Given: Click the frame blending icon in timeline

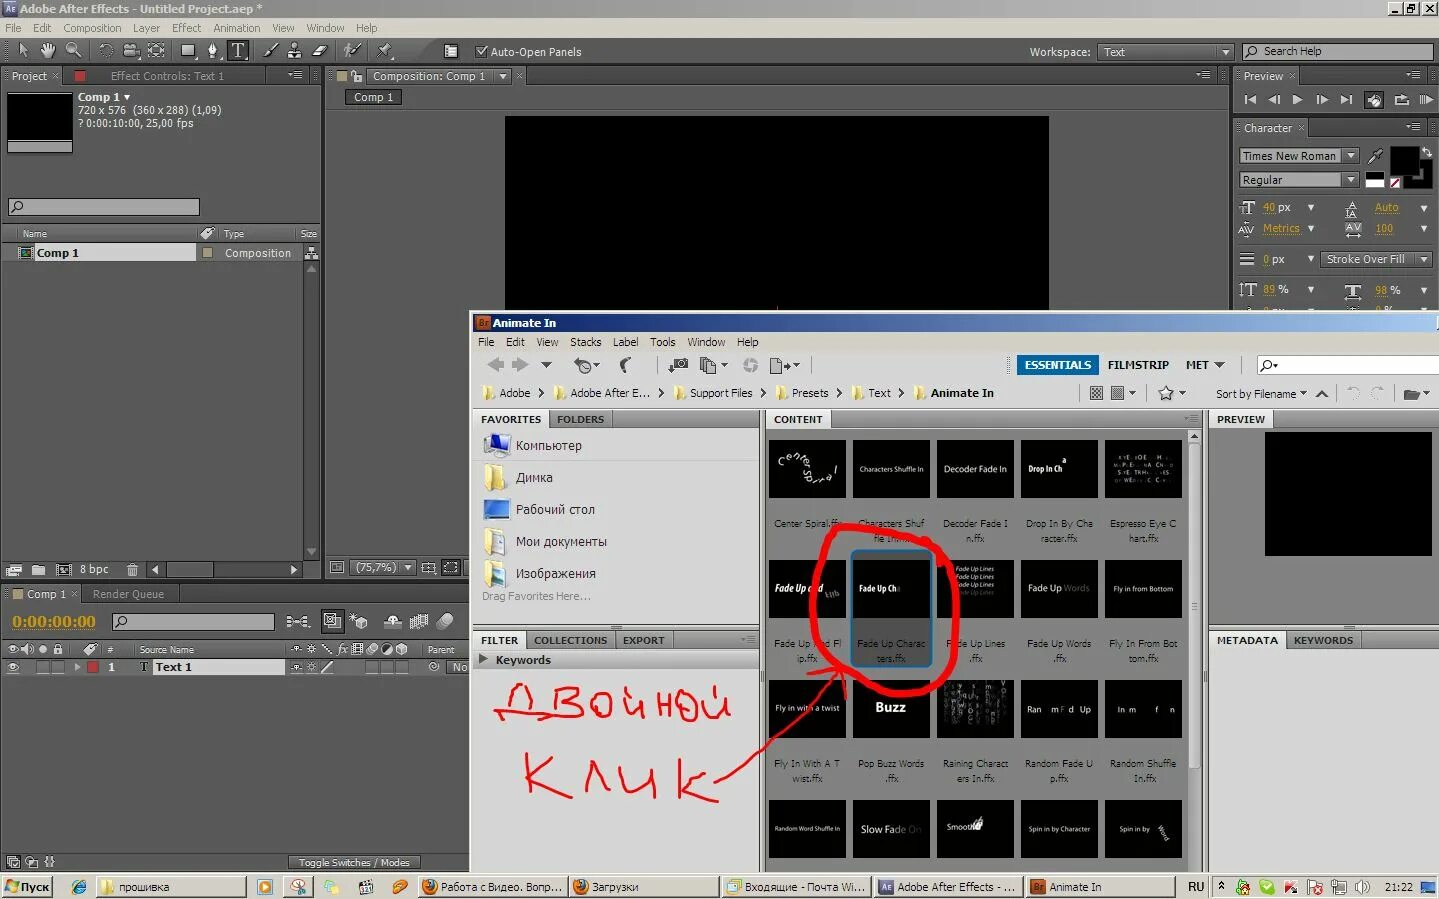Looking at the screenshot, I should [419, 622].
